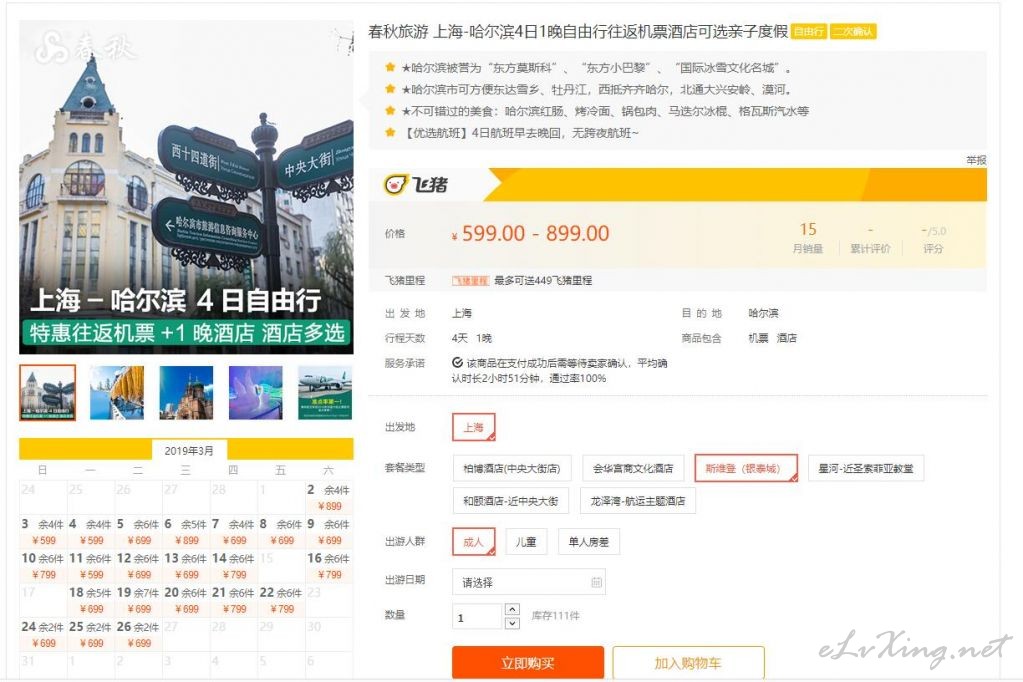This screenshot has height=682, width=1023.
Task: Pick calendar date 7 priced ¥699
Action: tap(234, 532)
